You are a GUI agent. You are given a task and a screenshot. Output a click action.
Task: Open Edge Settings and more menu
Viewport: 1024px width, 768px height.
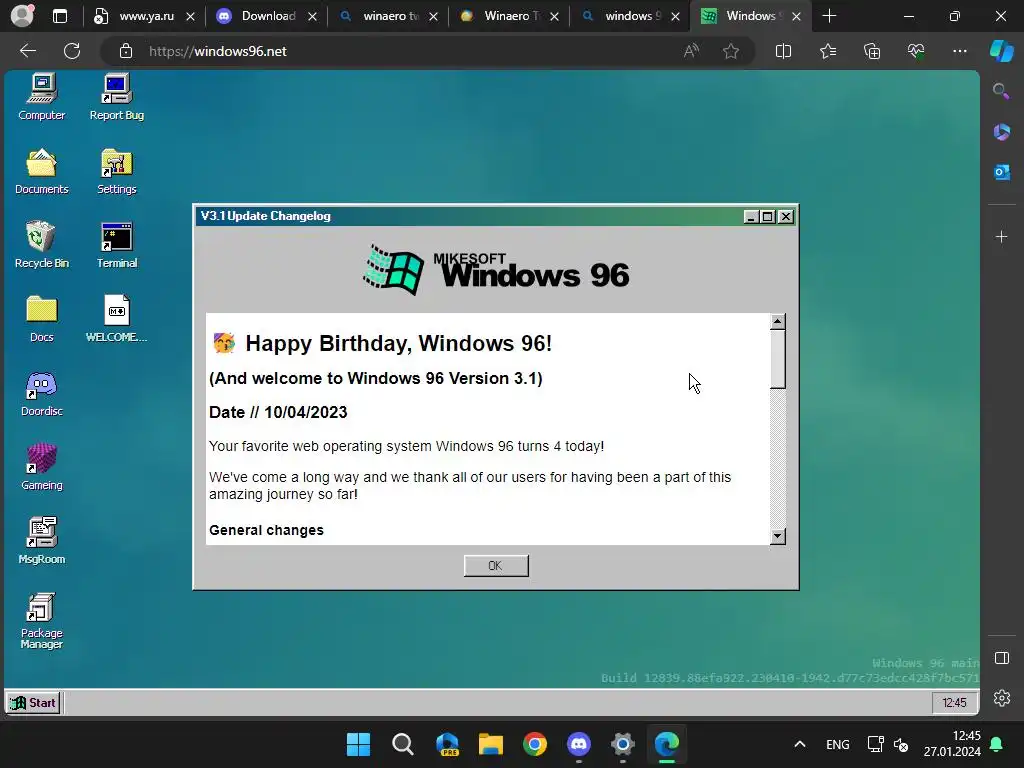[959, 51]
